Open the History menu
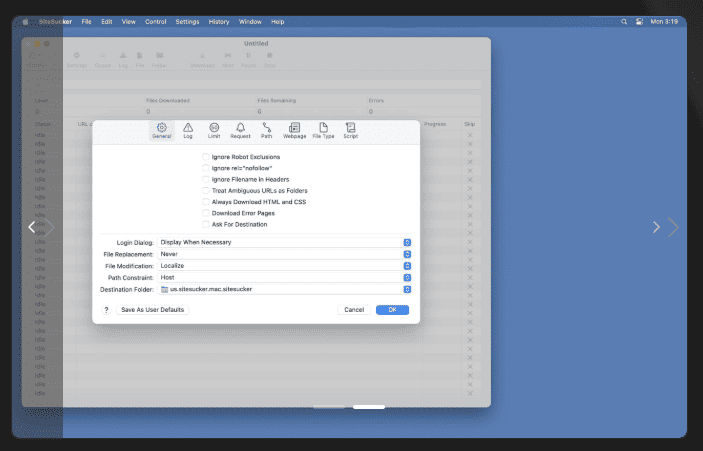The height and width of the screenshot is (451, 703). 219,22
